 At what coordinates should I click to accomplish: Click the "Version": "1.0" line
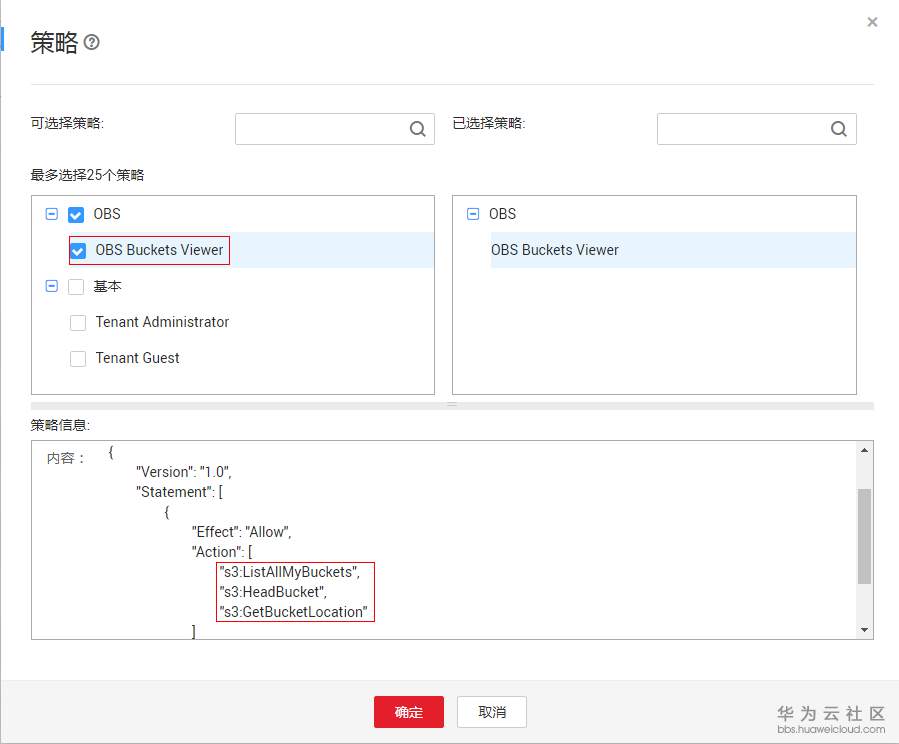tap(183, 472)
